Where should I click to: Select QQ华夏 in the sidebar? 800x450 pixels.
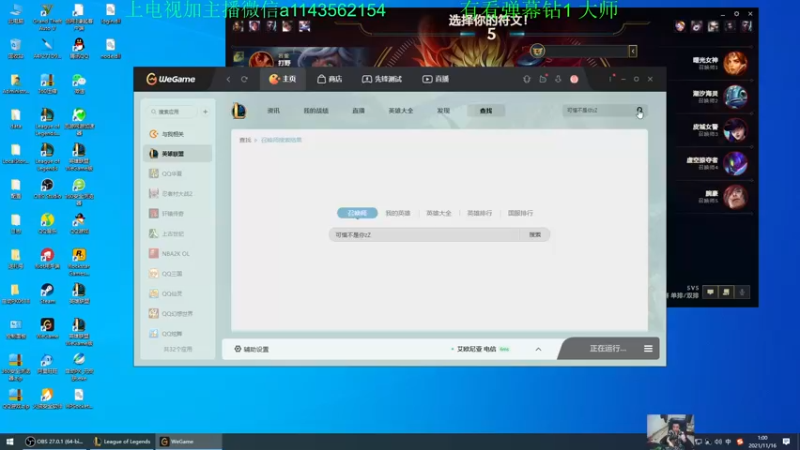coord(178,173)
